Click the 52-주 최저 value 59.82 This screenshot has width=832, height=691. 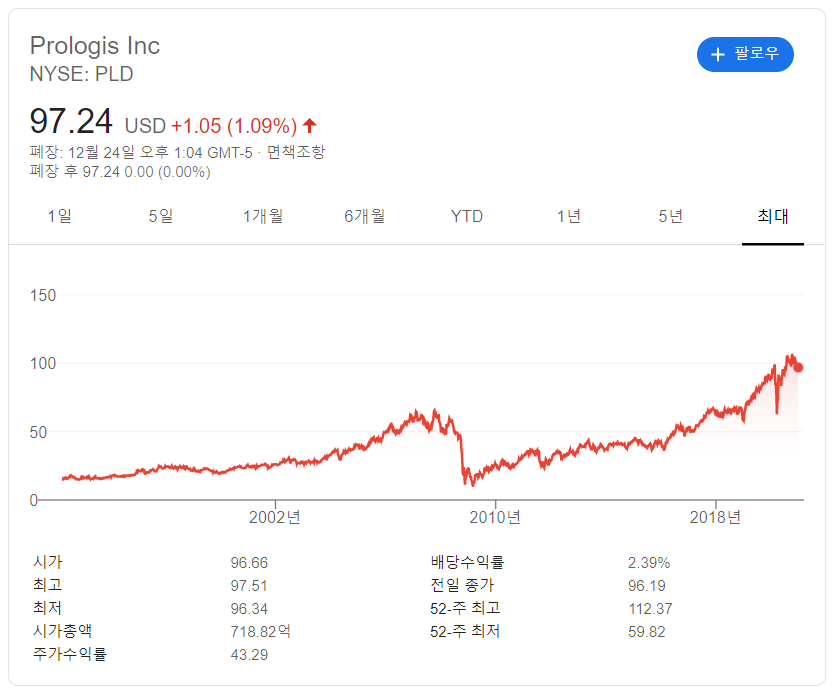point(647,632)
